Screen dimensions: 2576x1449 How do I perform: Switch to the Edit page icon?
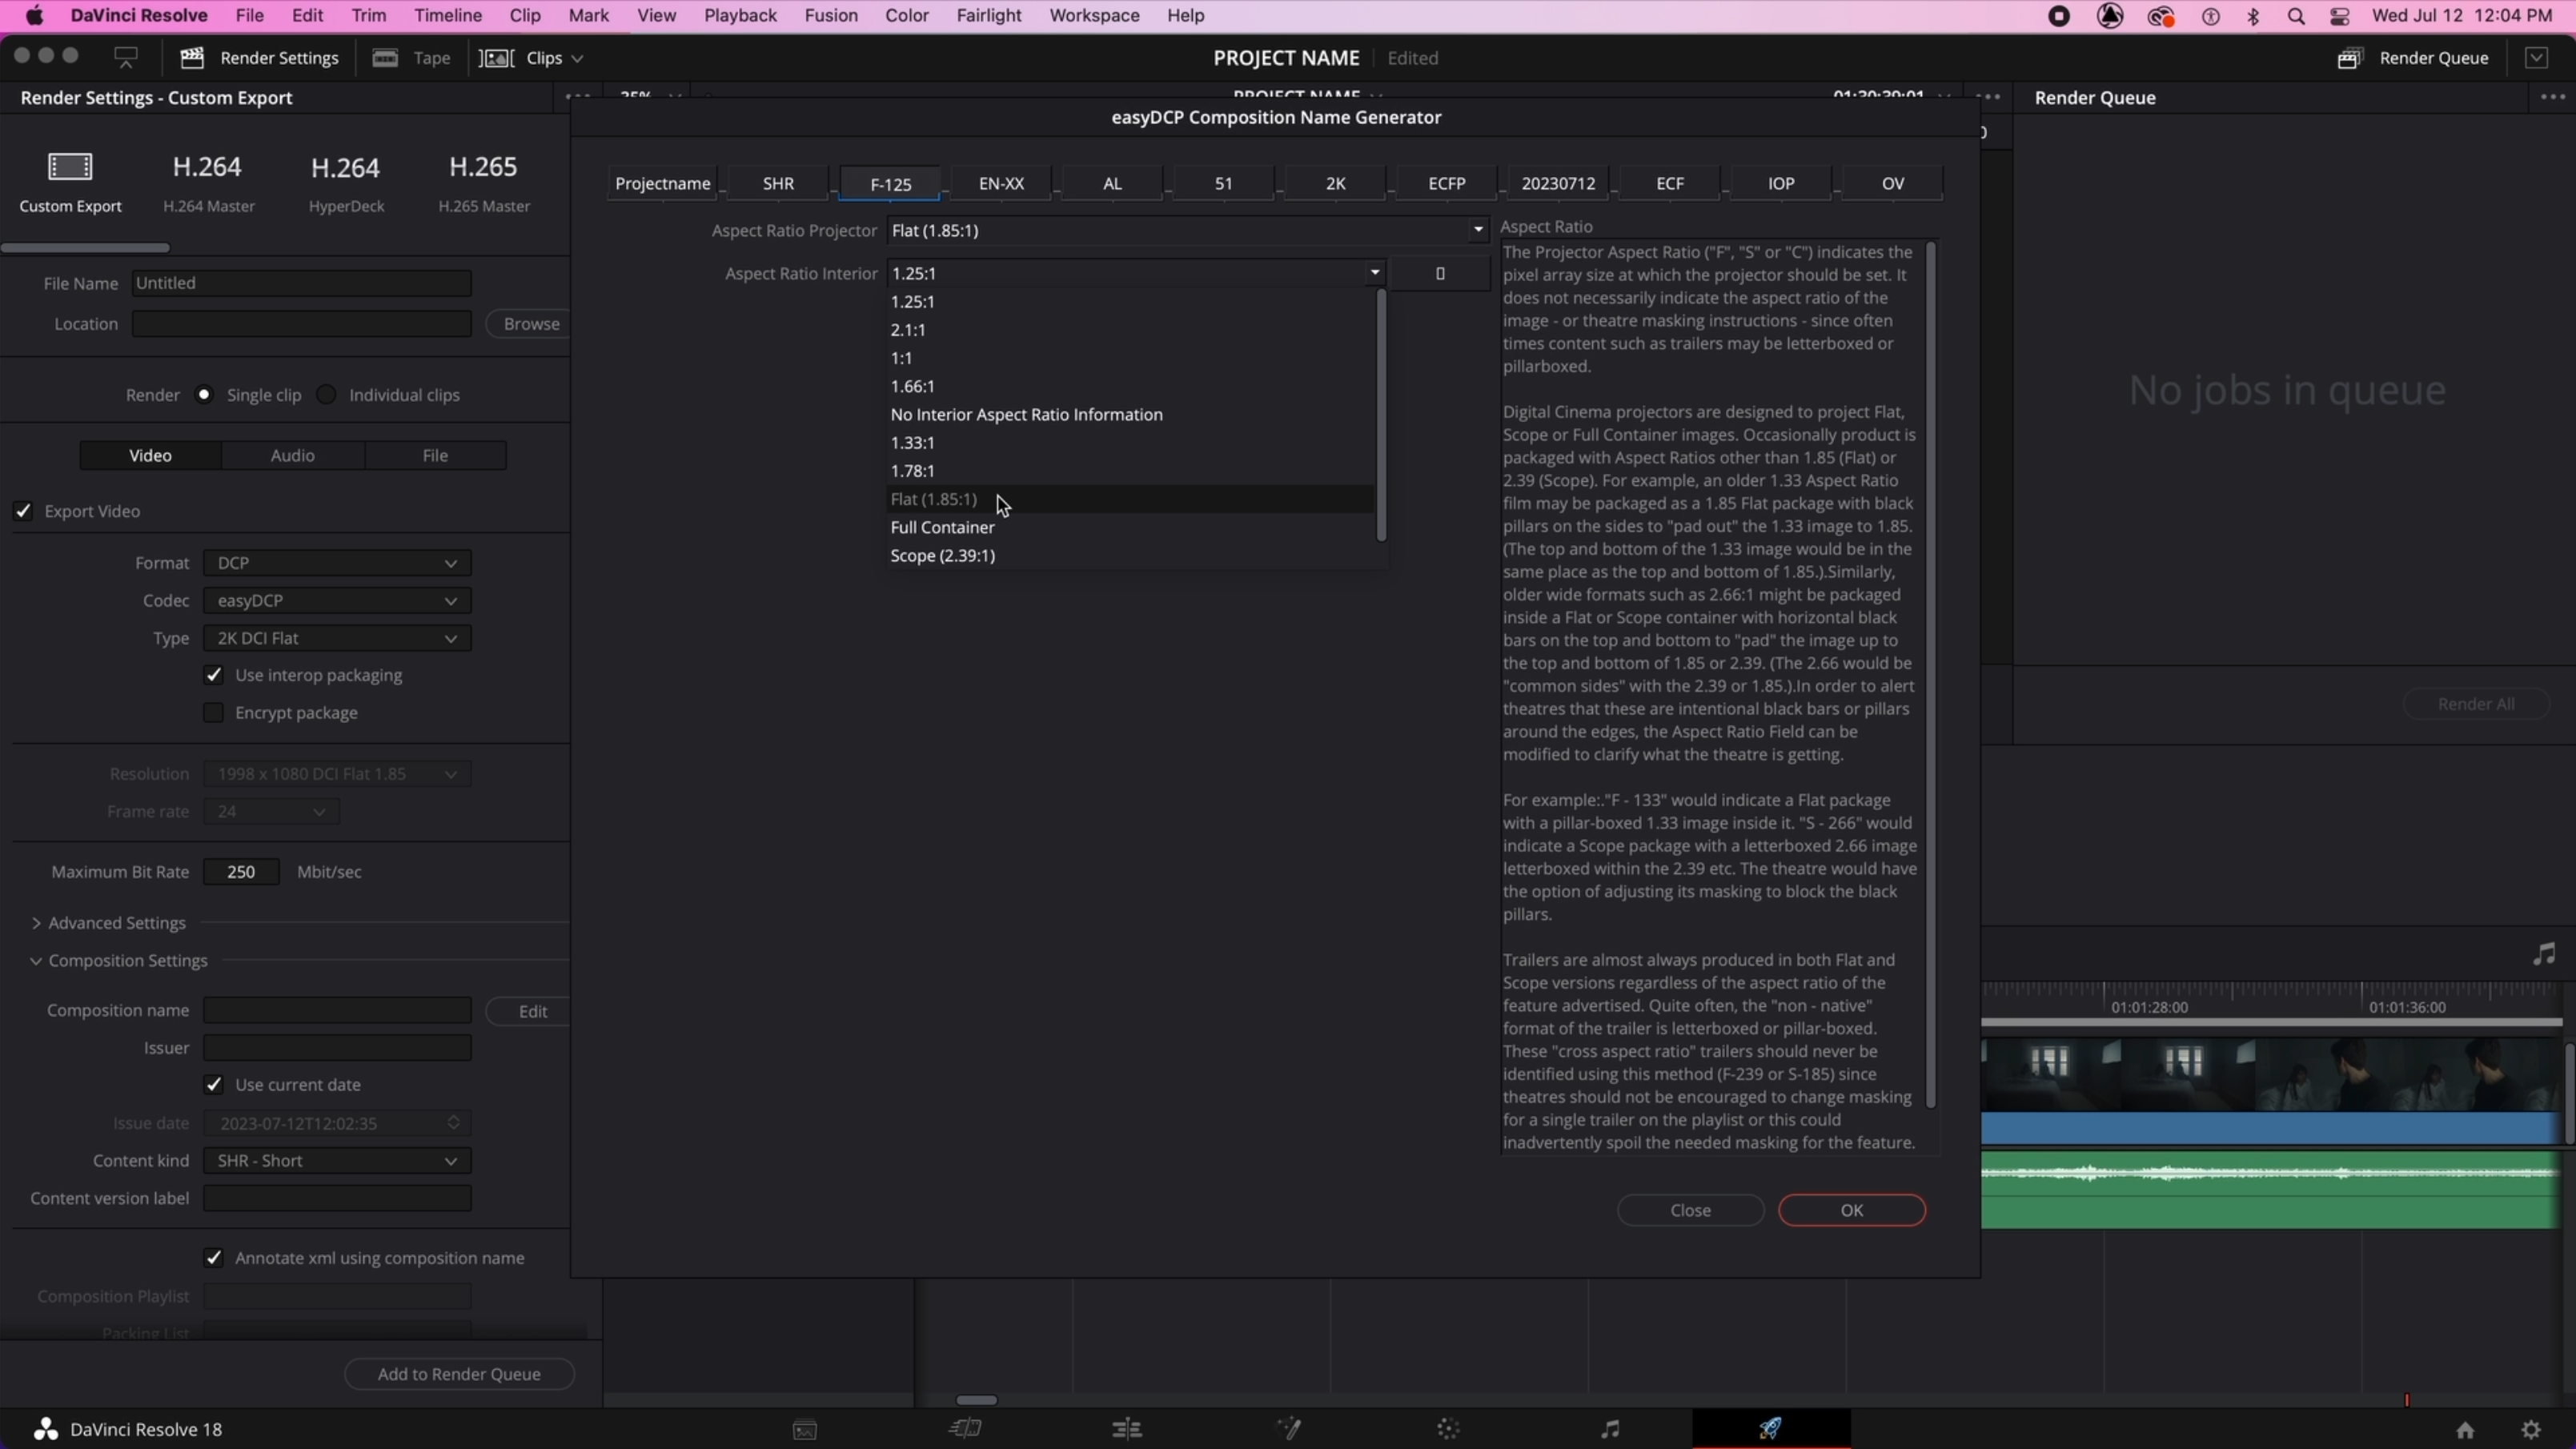pos(1127,1429)
